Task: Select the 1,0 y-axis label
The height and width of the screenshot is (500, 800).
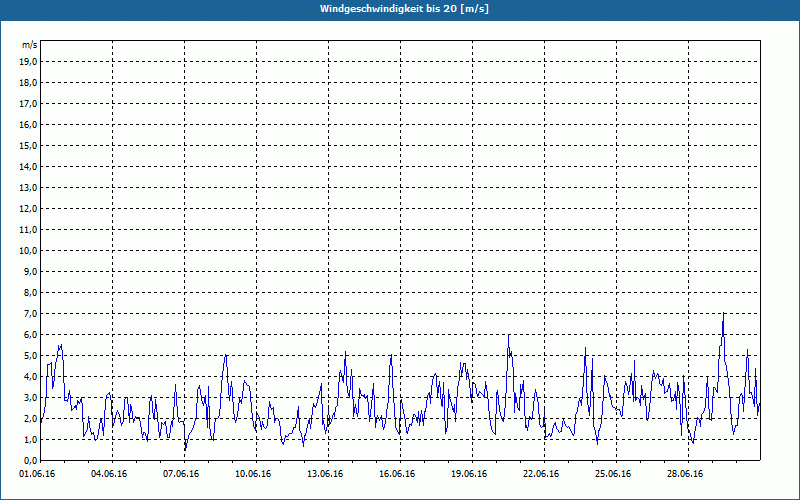Action: click(31, 439)
